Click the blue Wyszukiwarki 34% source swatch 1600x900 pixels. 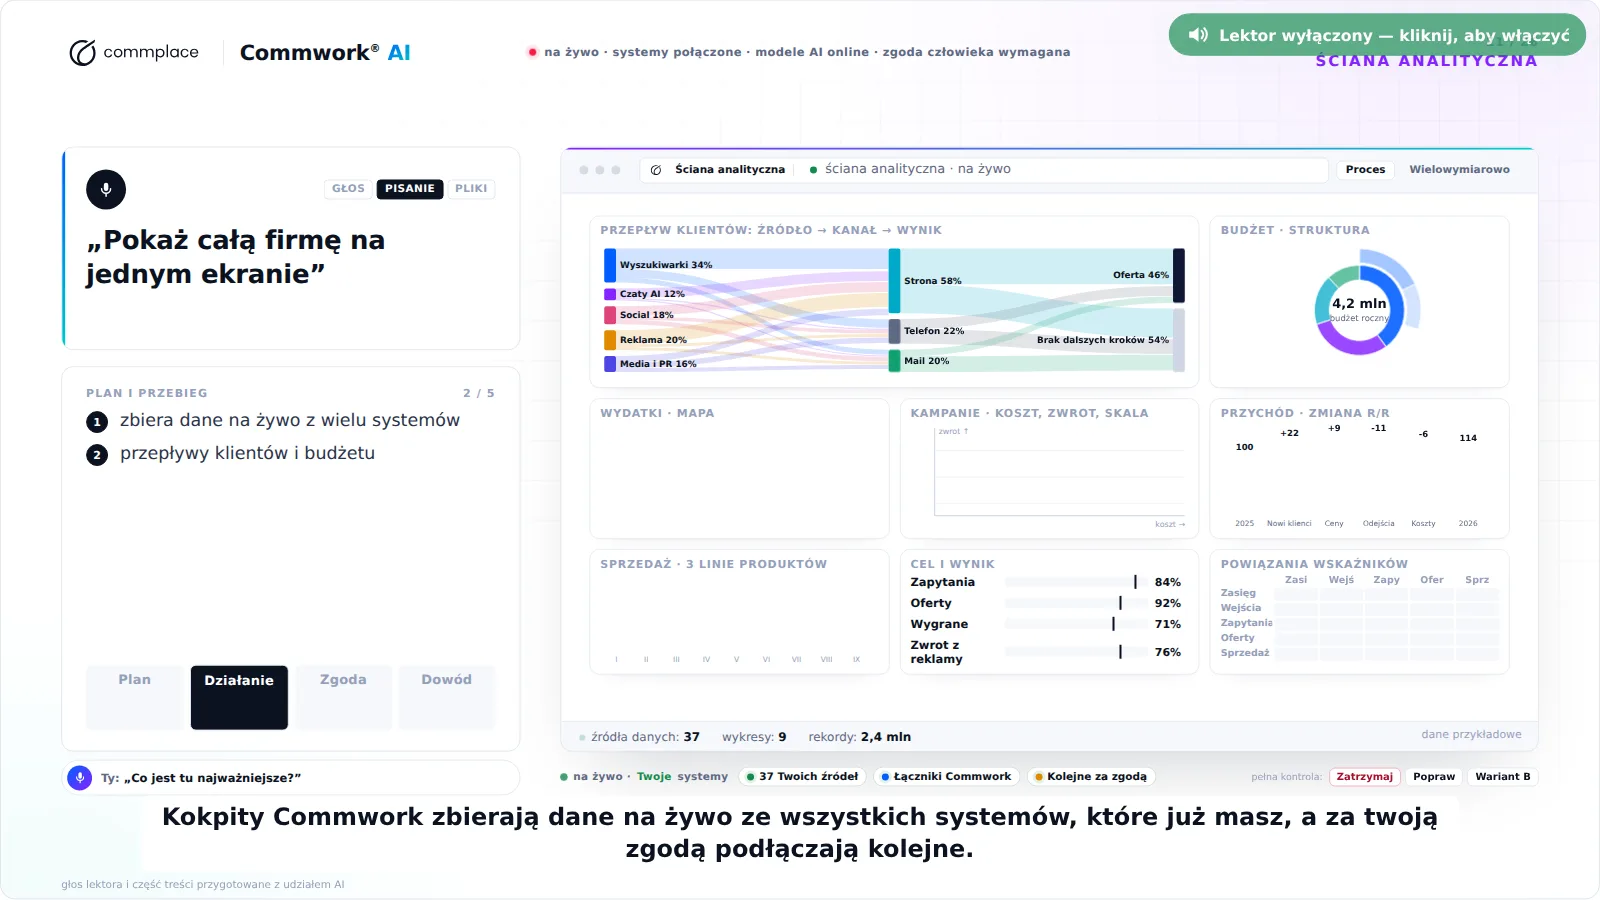click(610, 265)
